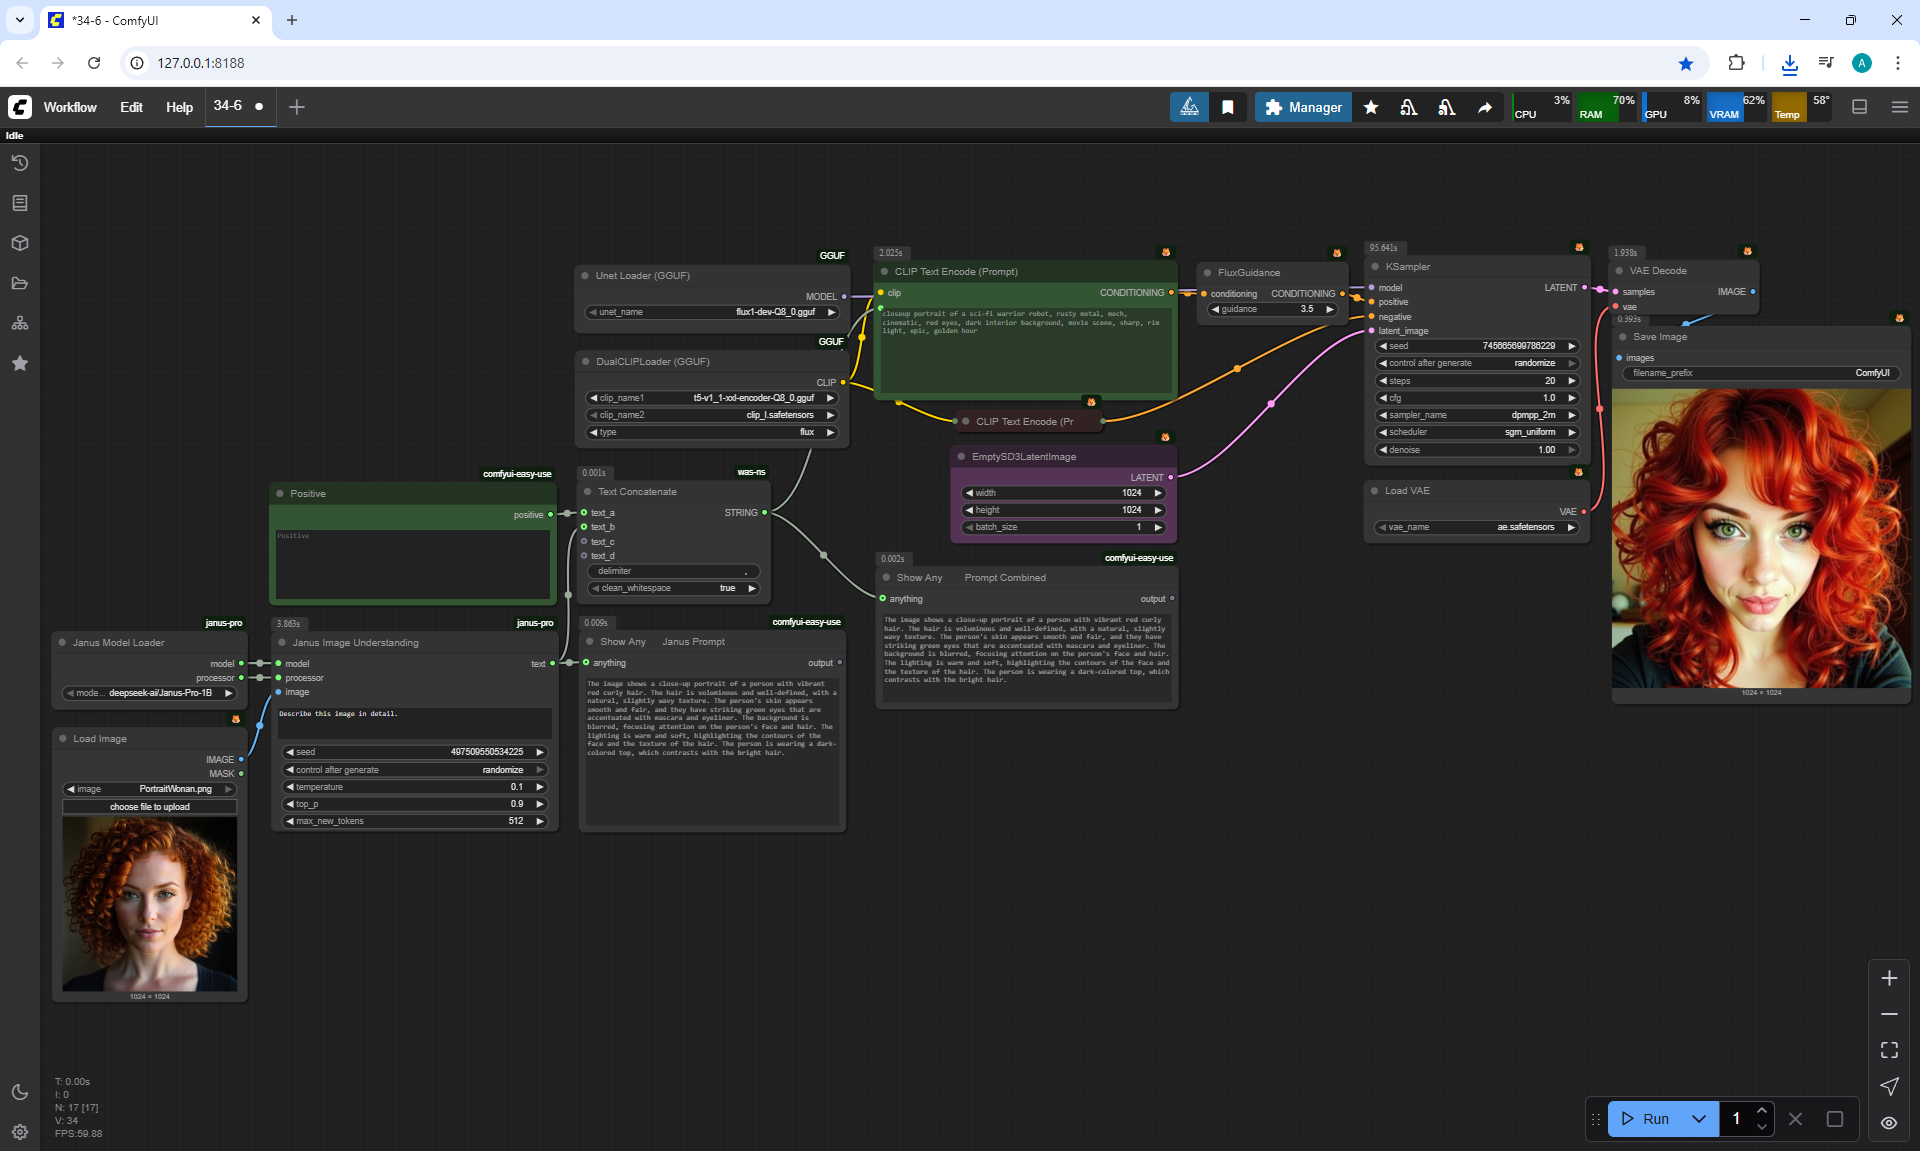Adjust the guidance value slider

pyautogui.click(x=1272, y=309)
